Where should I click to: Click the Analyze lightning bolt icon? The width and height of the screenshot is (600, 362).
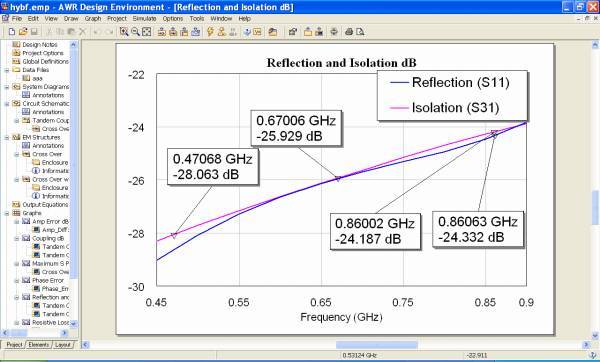pos(210,32)
